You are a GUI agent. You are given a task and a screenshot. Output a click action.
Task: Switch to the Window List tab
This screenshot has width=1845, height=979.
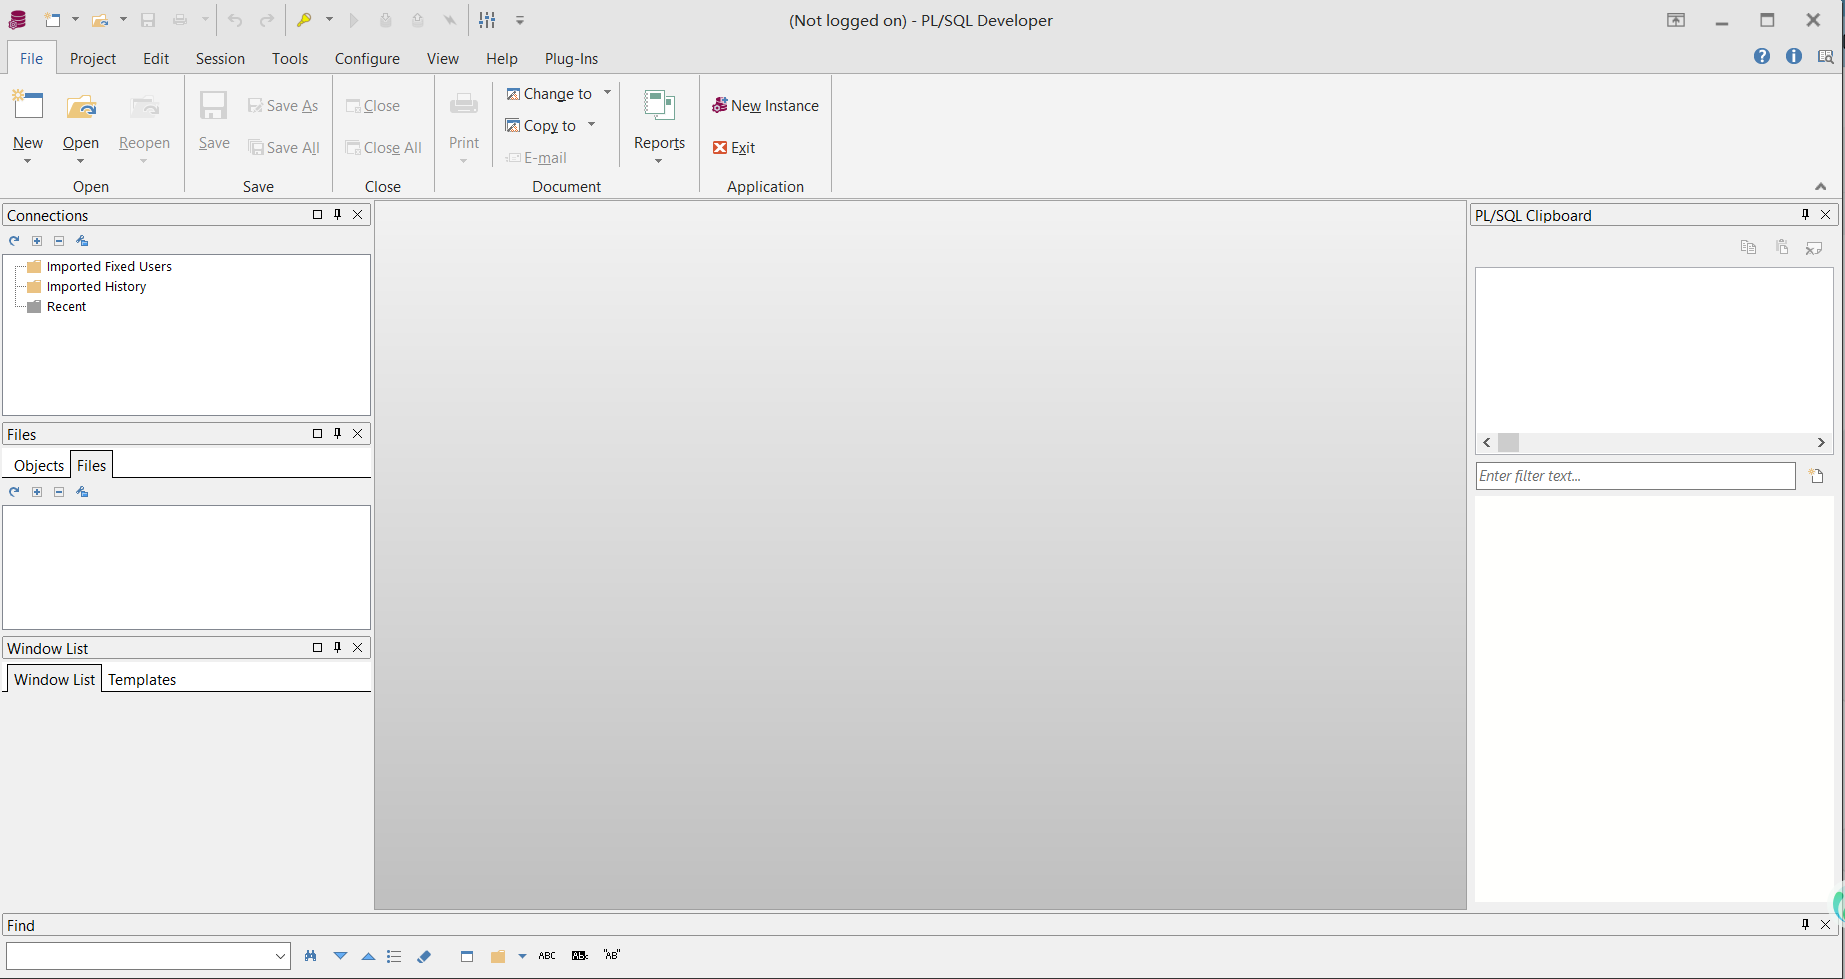(54, 679)
